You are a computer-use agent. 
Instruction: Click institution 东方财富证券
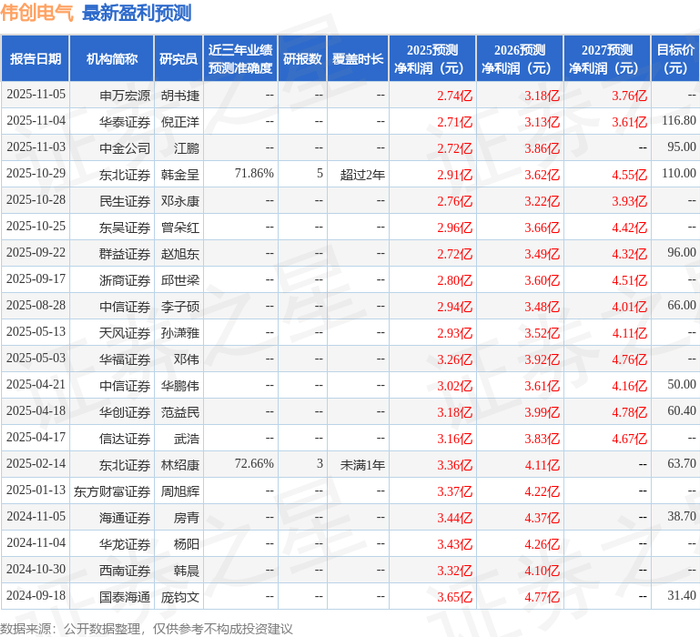112,491
